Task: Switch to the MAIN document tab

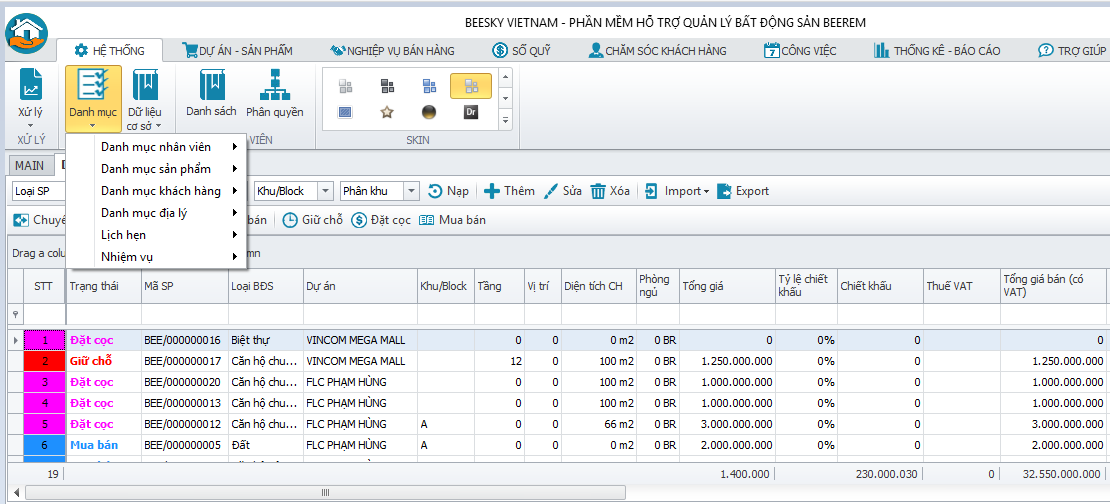Action: click(x=30, y=166)
